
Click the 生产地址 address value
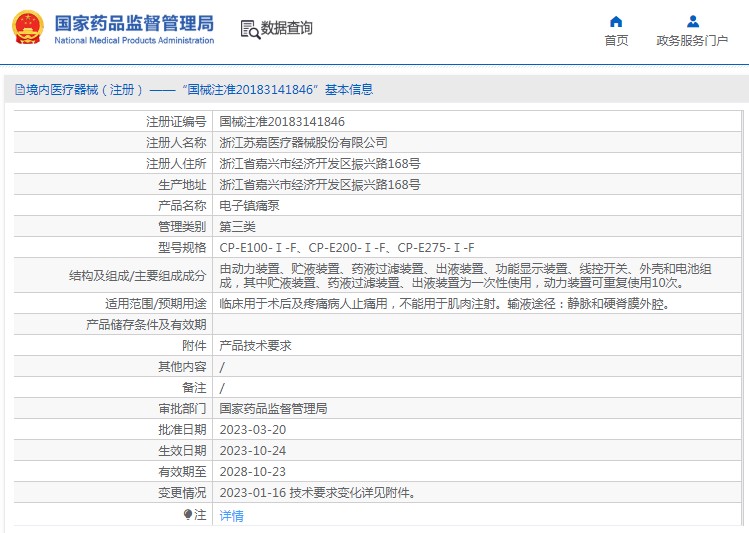click(320, 185)
